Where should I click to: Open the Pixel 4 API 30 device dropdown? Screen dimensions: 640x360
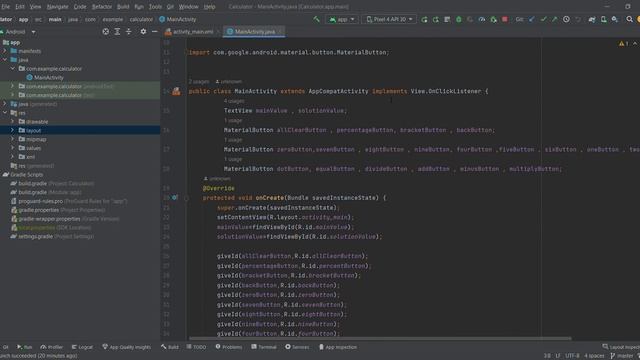[389, 19]
